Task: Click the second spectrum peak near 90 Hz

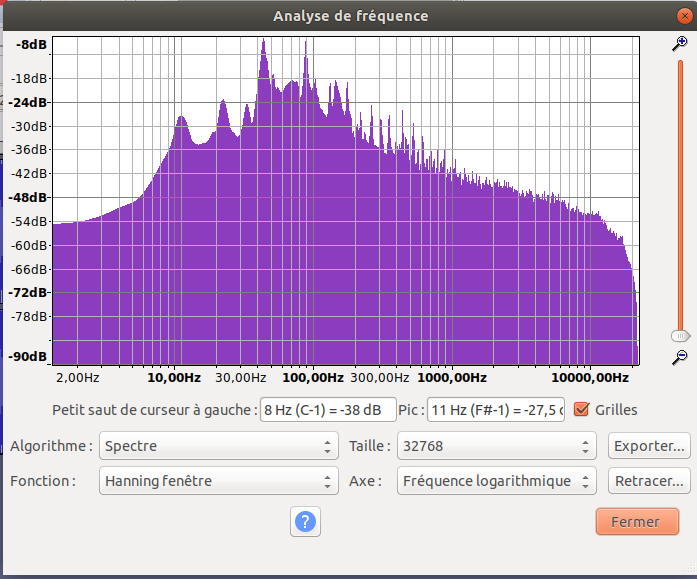Action: click(305, 44)
